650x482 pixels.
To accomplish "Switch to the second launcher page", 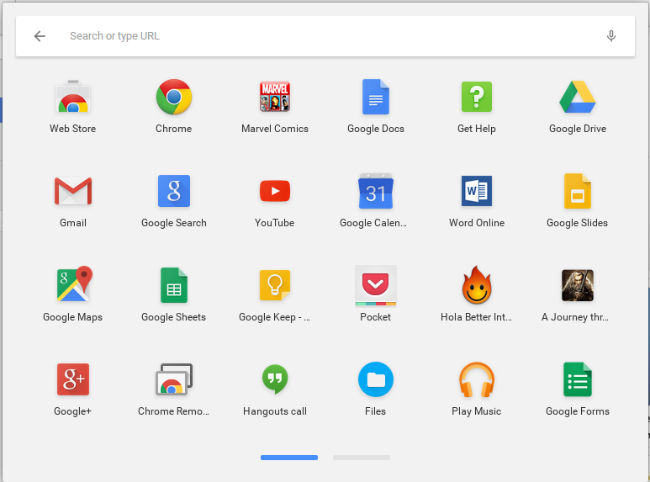I will point(361,458).
